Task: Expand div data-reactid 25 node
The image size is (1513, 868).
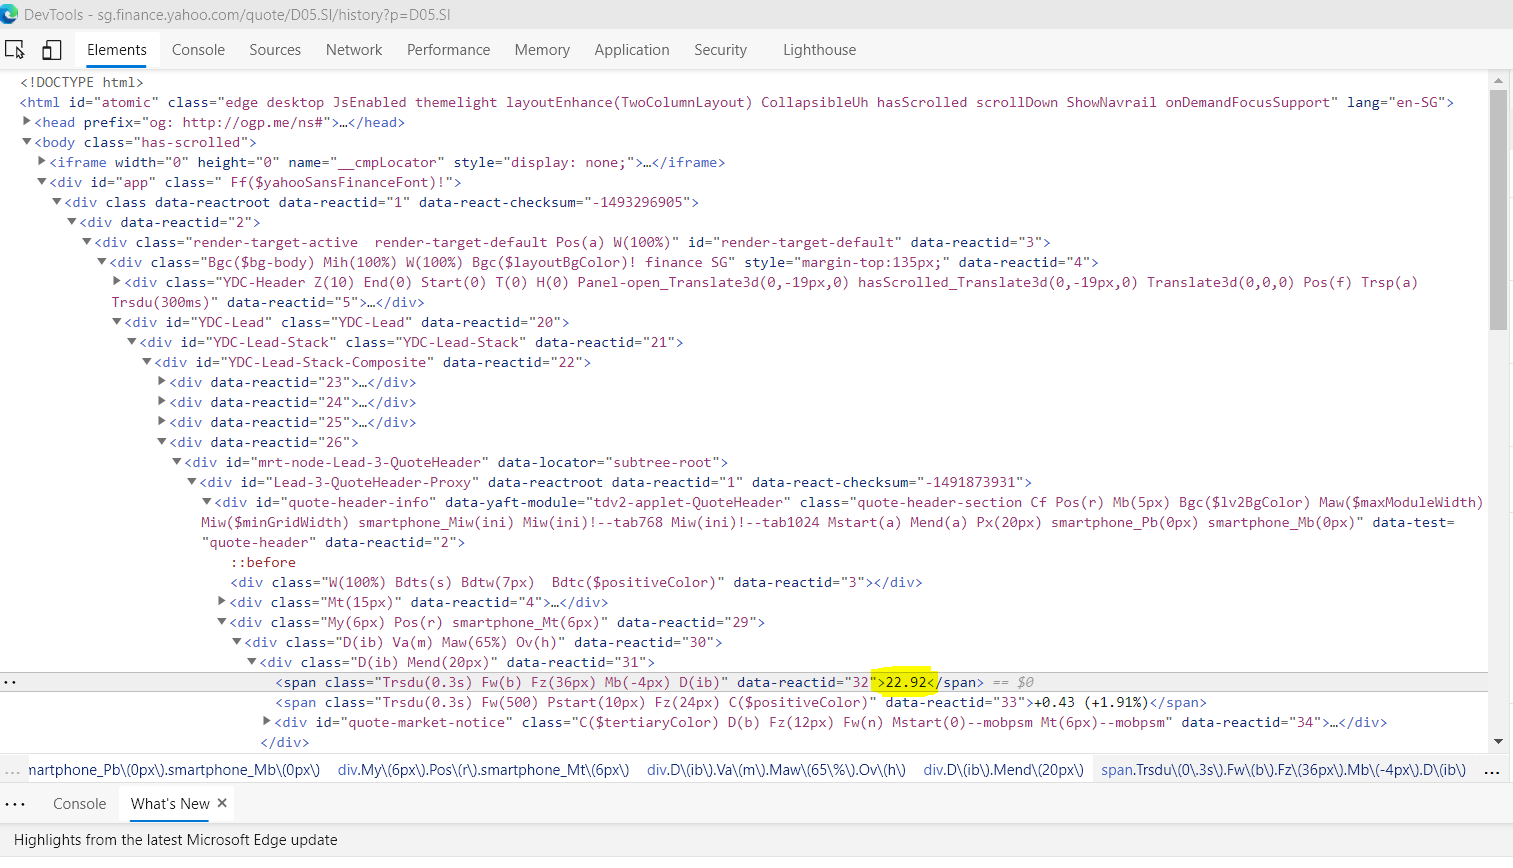Action: click(x=162, y=422)
